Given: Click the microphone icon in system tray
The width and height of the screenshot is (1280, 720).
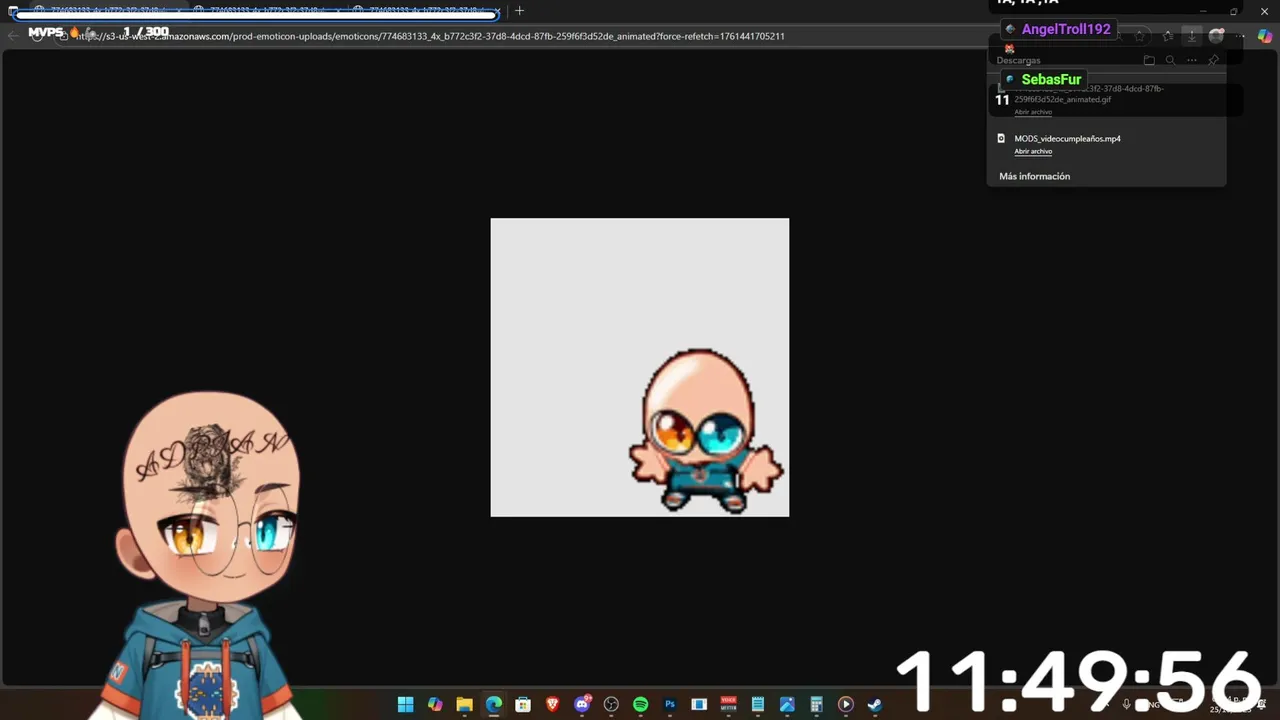Looking at the screenshot, I should point(1127,704).
